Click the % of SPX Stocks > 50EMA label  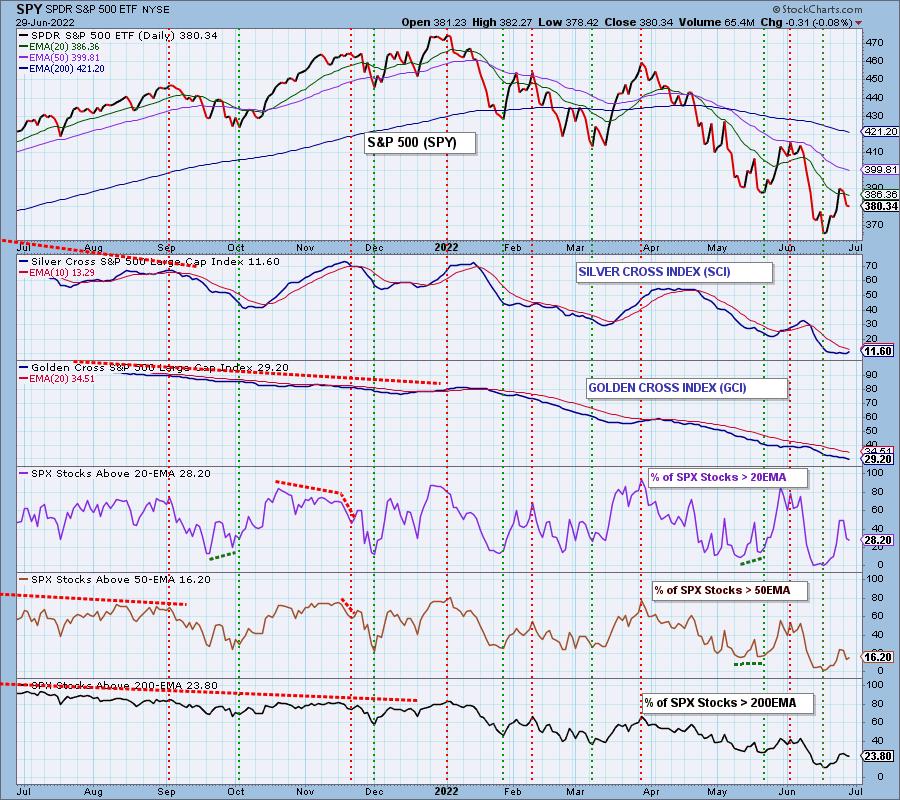pos(728,591)
